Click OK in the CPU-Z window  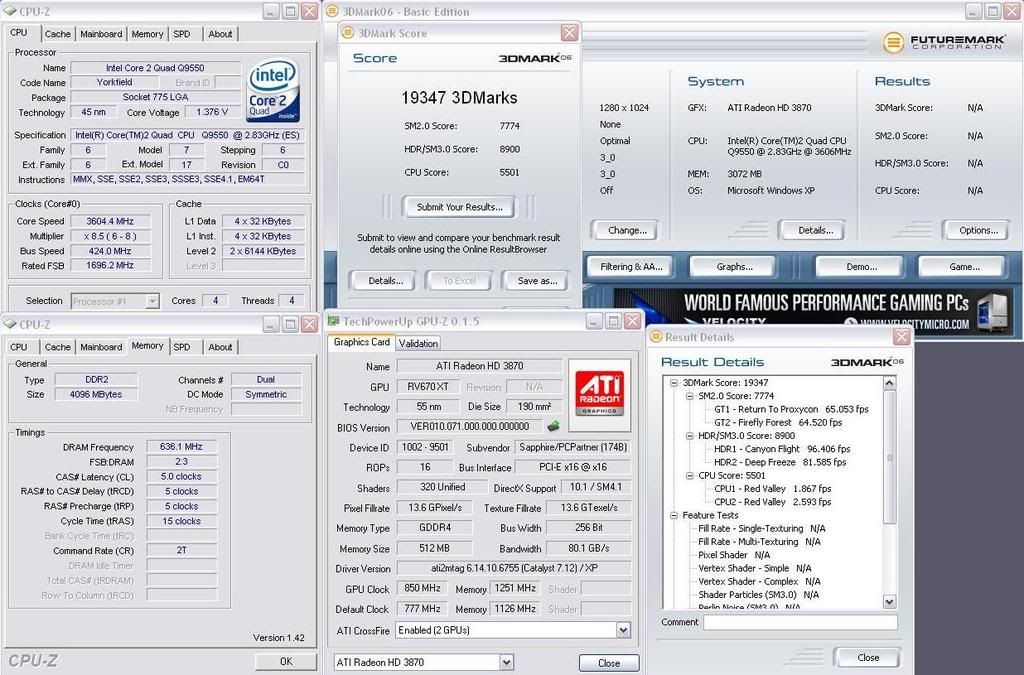pos(286,661)
